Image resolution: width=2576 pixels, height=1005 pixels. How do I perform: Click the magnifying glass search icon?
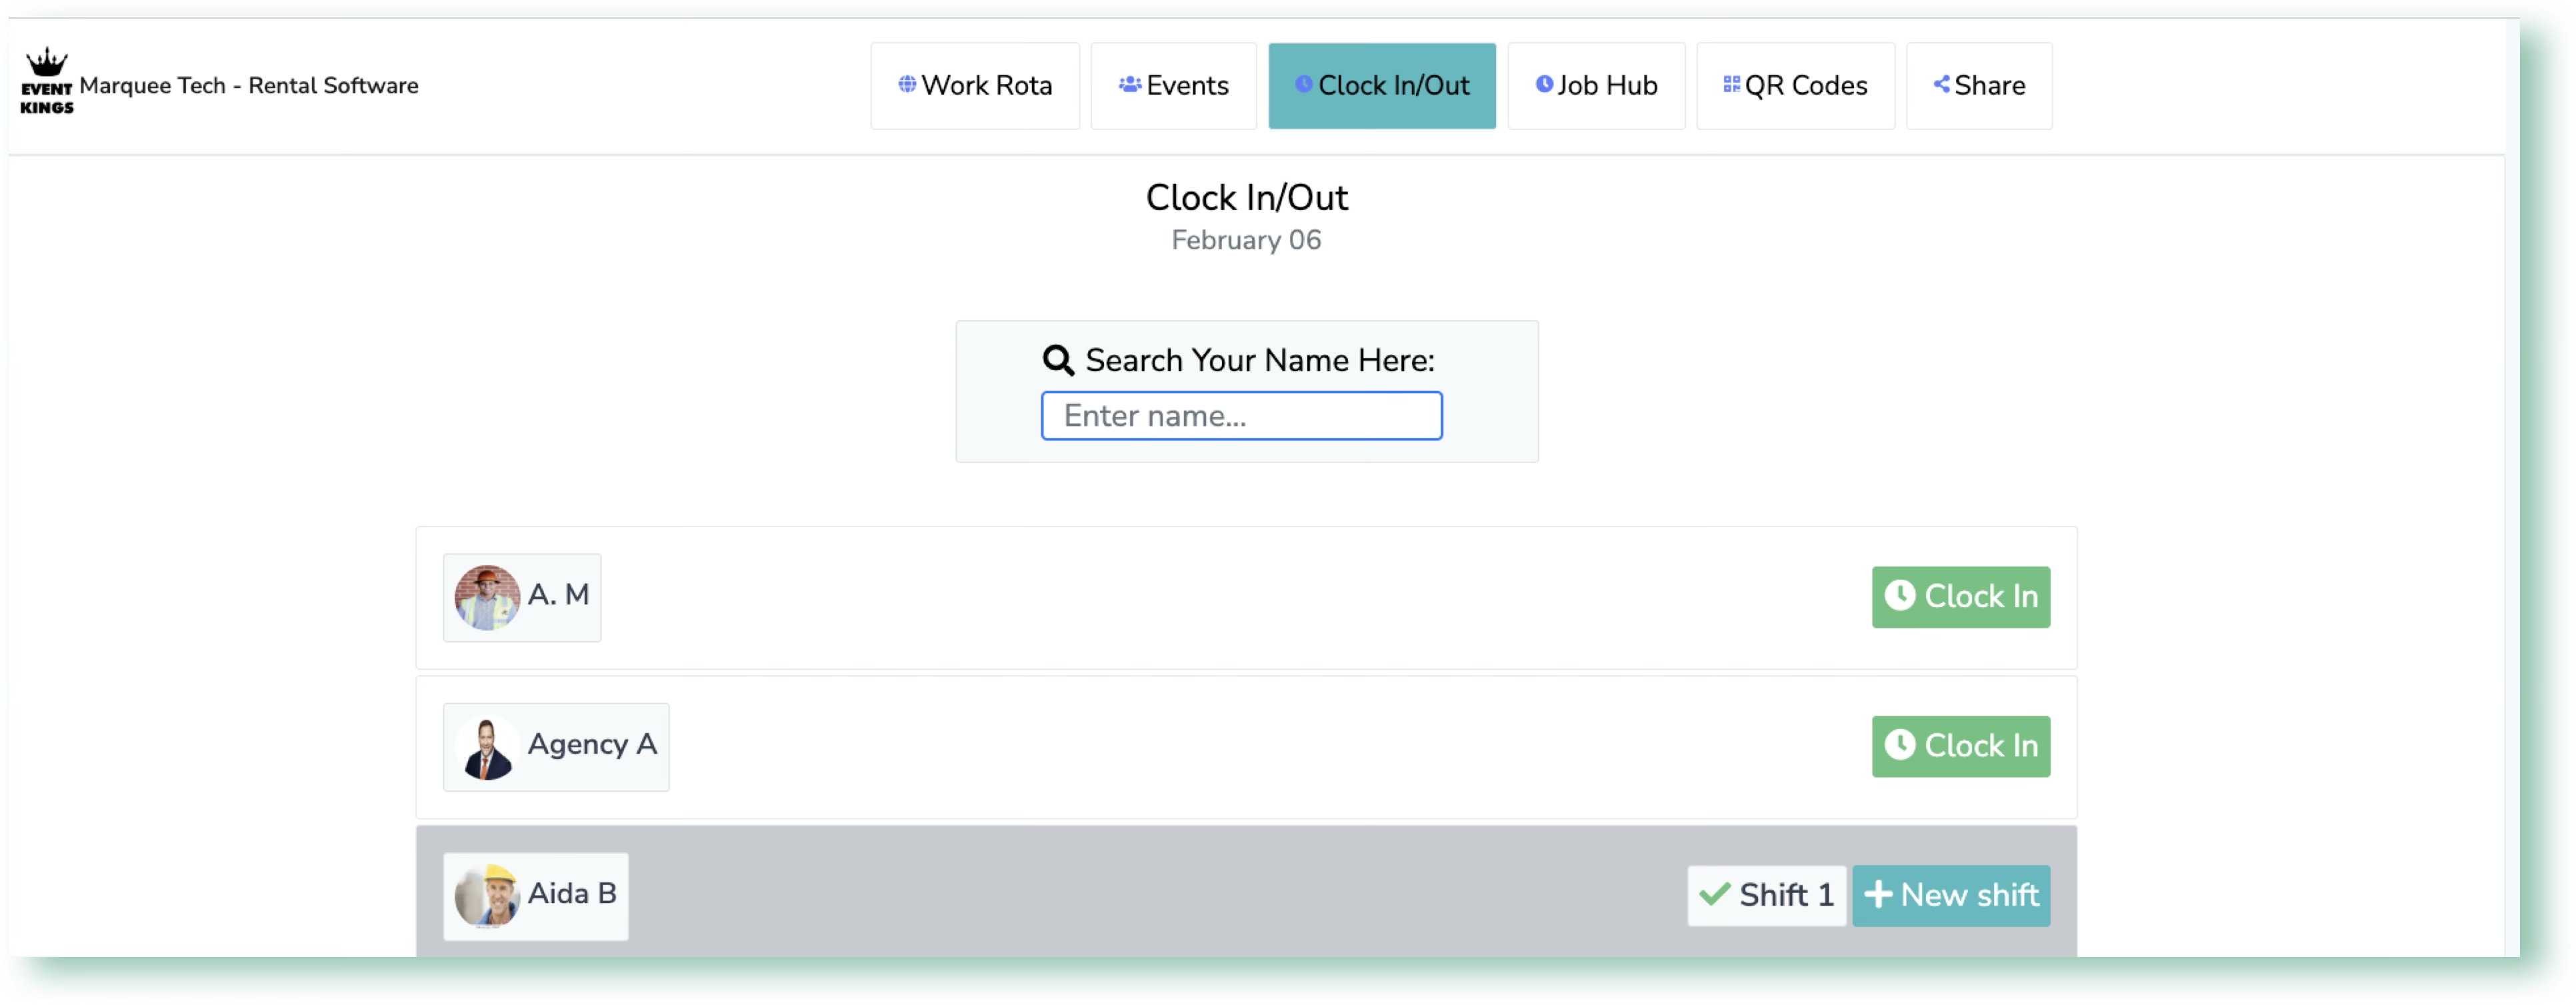tap(1058, 360)
